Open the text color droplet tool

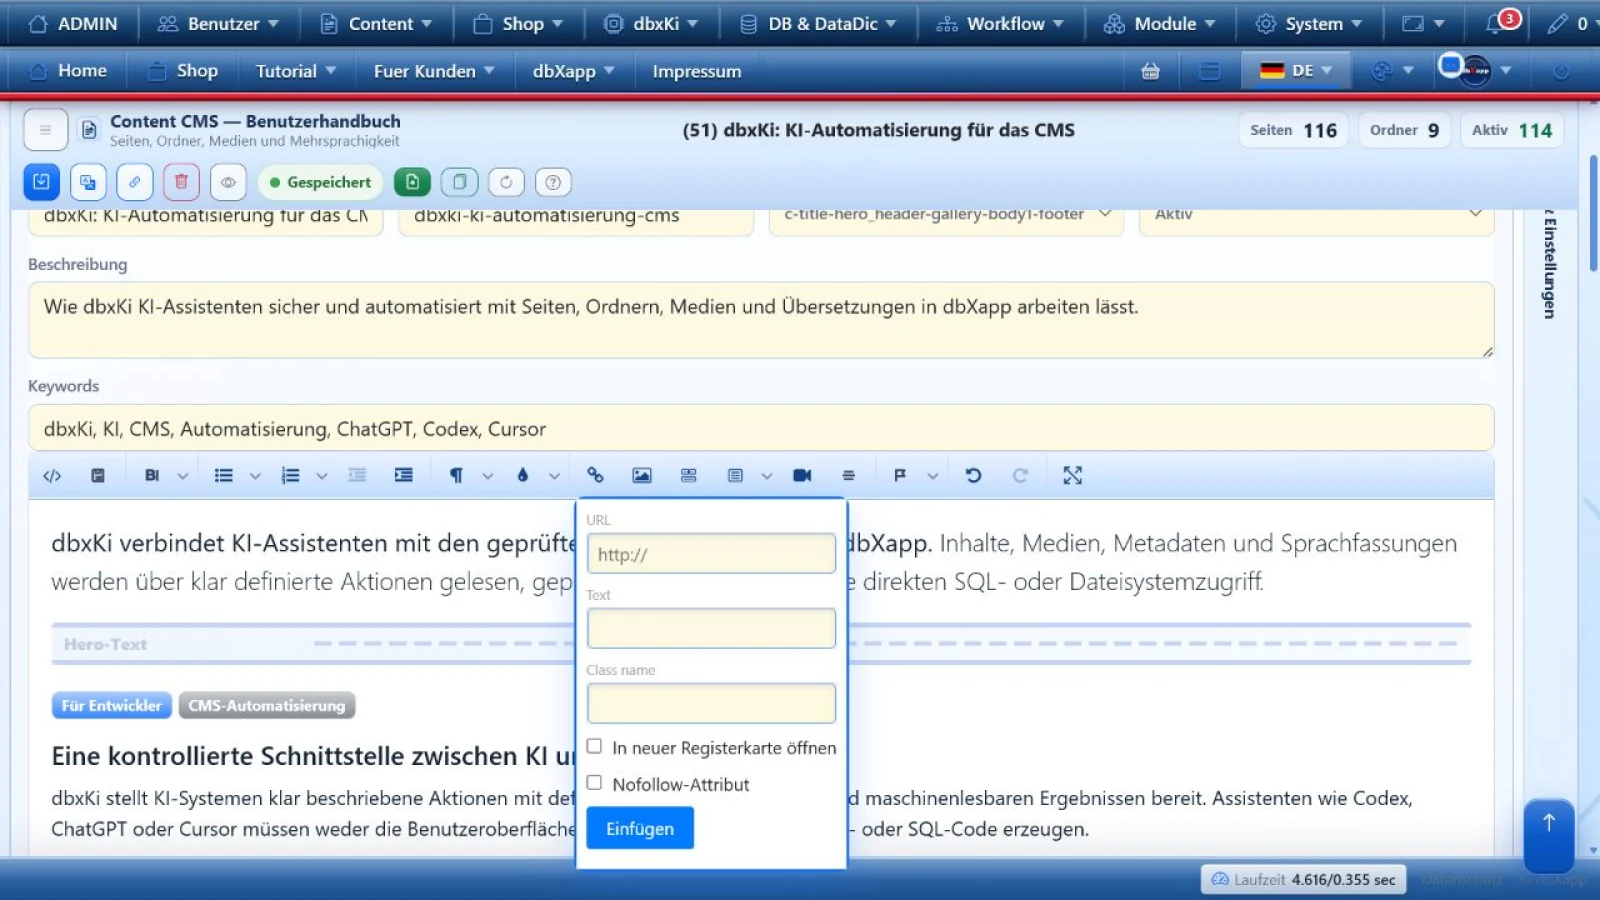click(522, 476)
